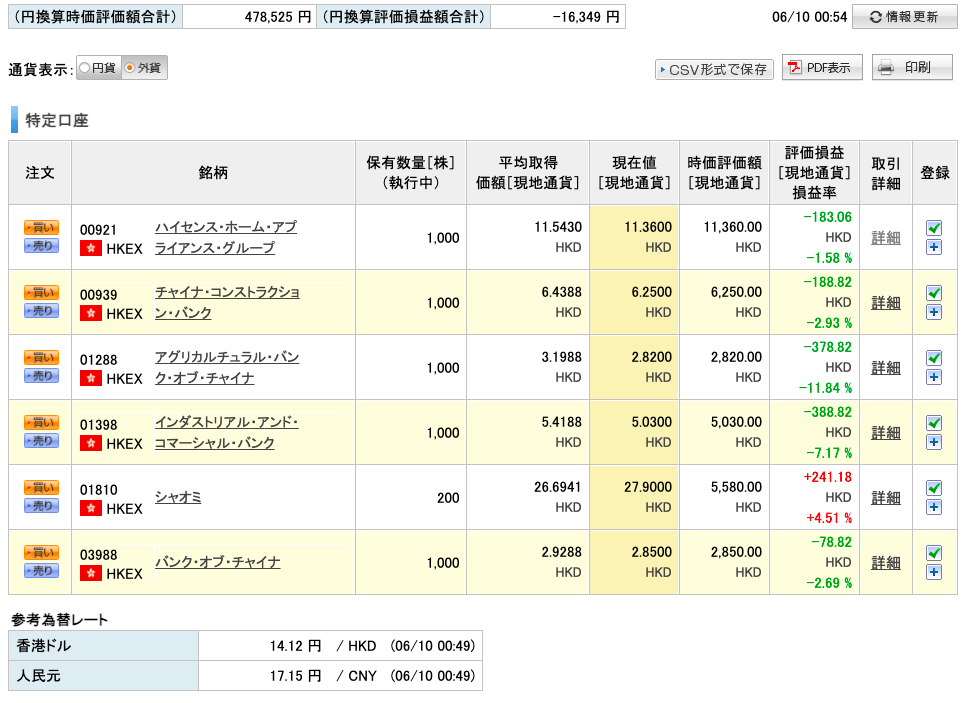View 詳細 trade details for 00921

point(886,238)
